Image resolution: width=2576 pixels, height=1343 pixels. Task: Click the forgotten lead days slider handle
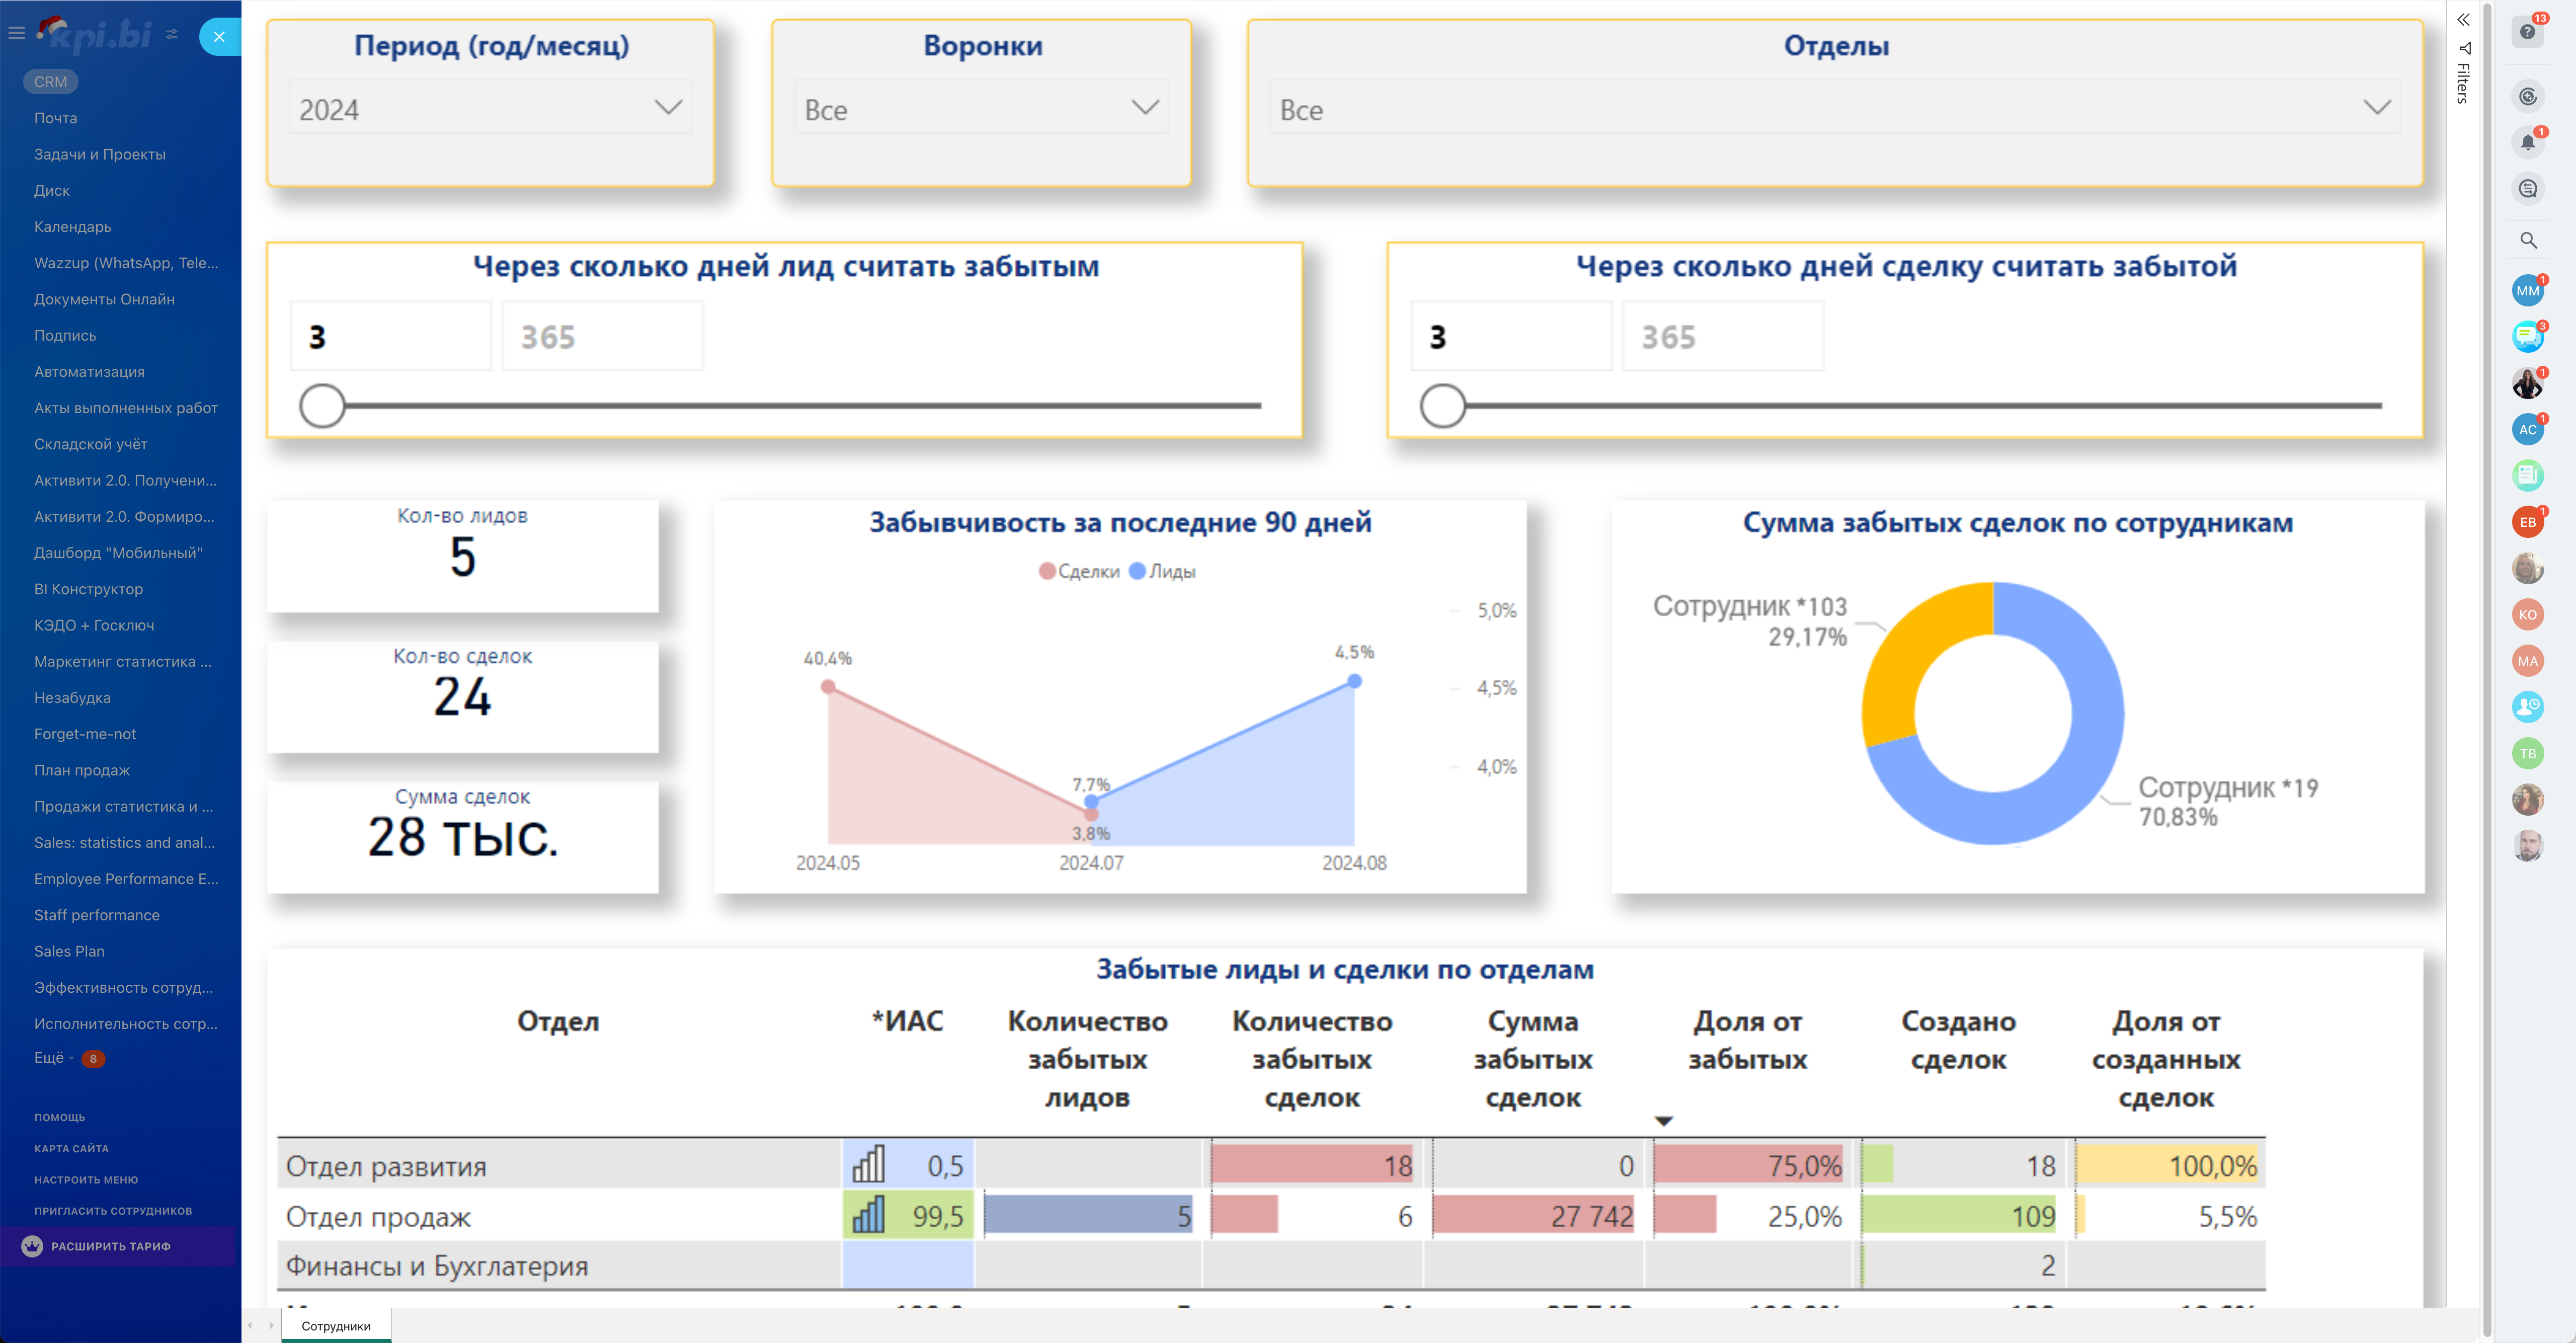pyautogui.click(x=322, y=406)
